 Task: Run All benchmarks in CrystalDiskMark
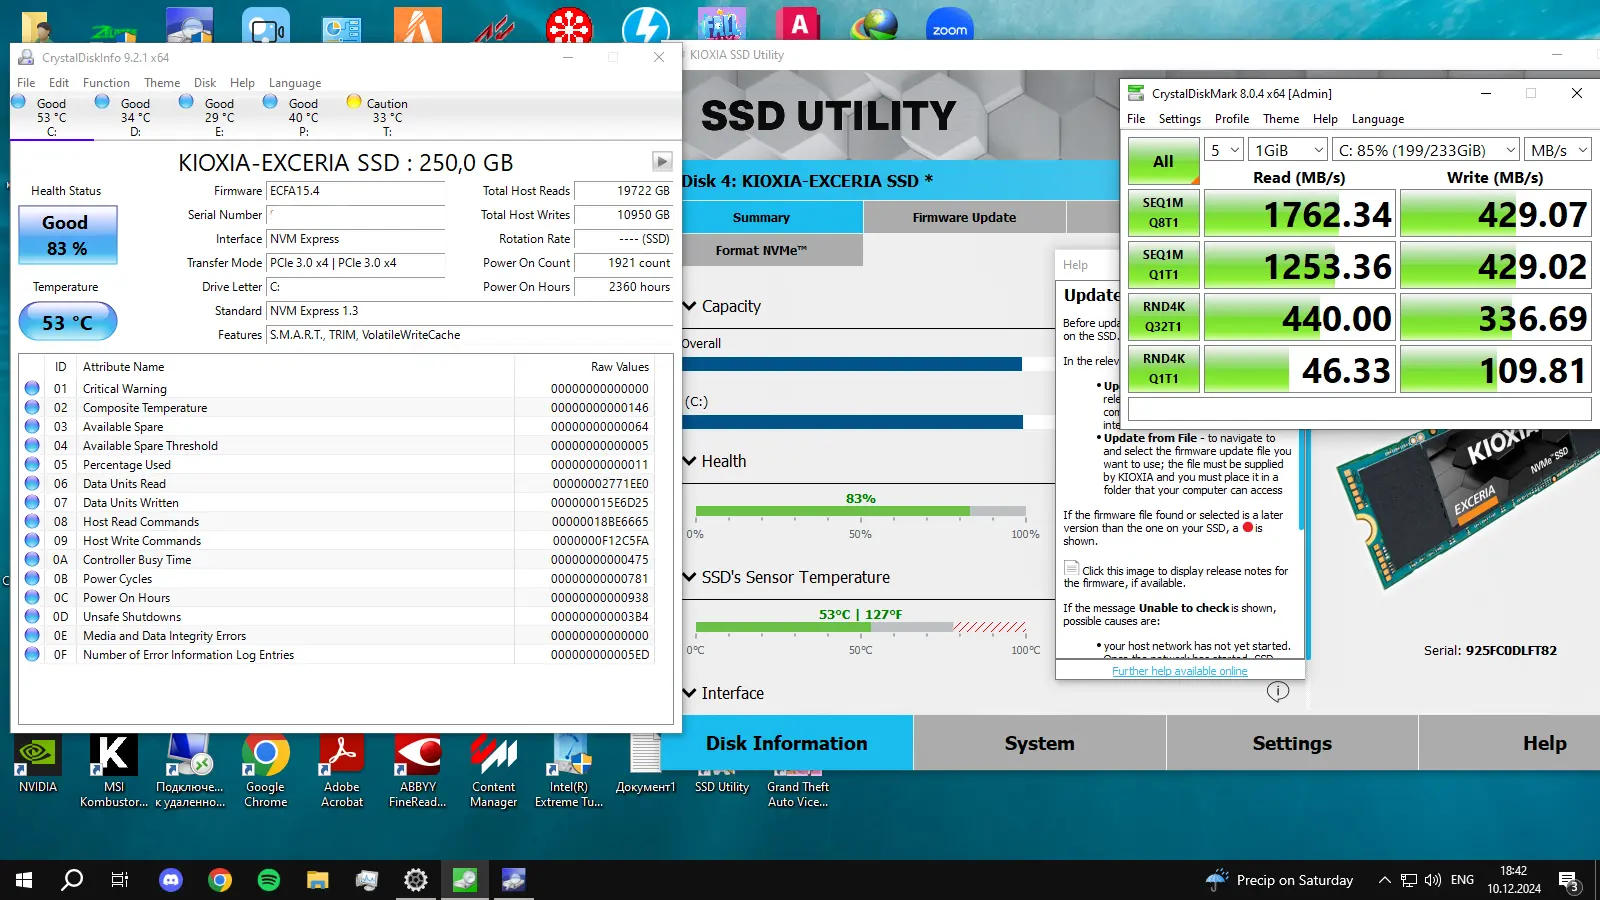(x=1163, y=161)
